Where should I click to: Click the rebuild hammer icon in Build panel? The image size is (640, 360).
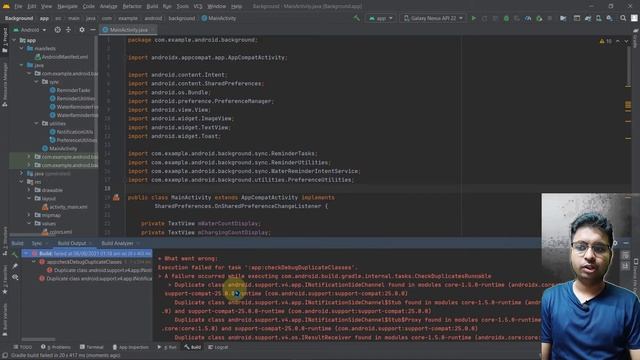(x=15, y=254)
